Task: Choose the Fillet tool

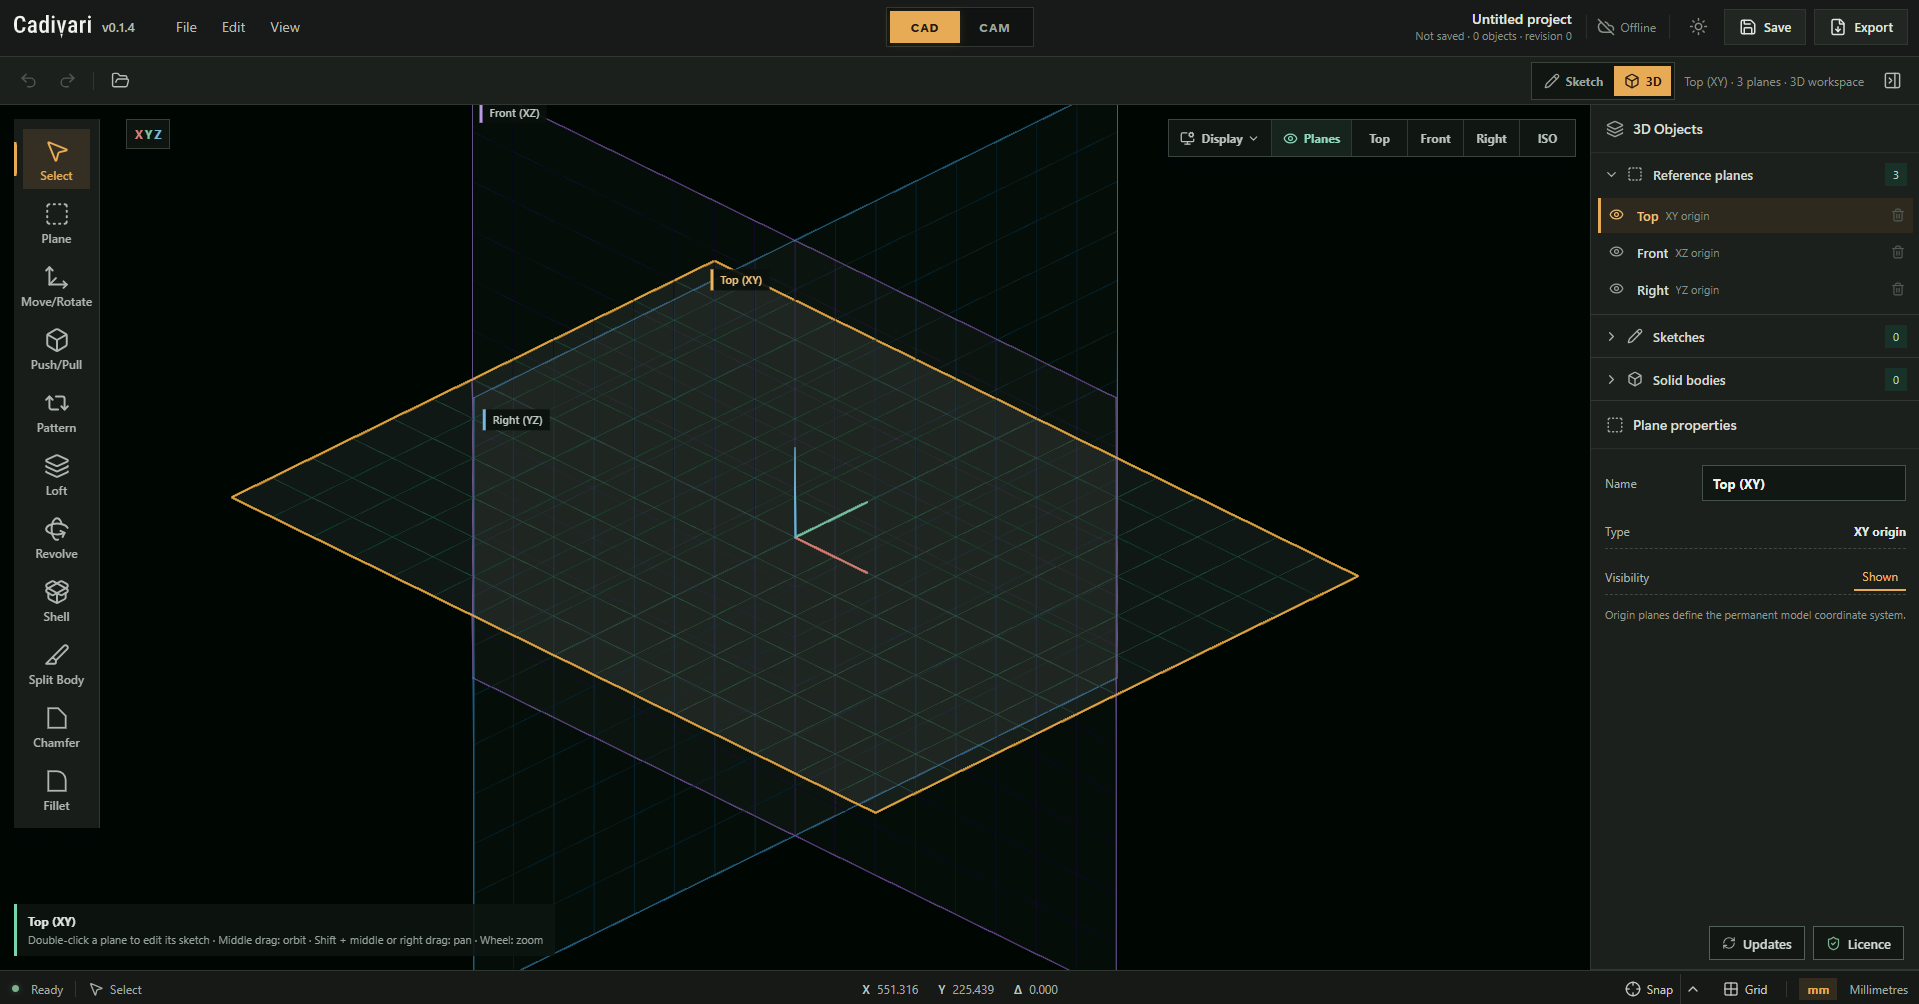Action: pyautogui.click(x=56, y=790)
